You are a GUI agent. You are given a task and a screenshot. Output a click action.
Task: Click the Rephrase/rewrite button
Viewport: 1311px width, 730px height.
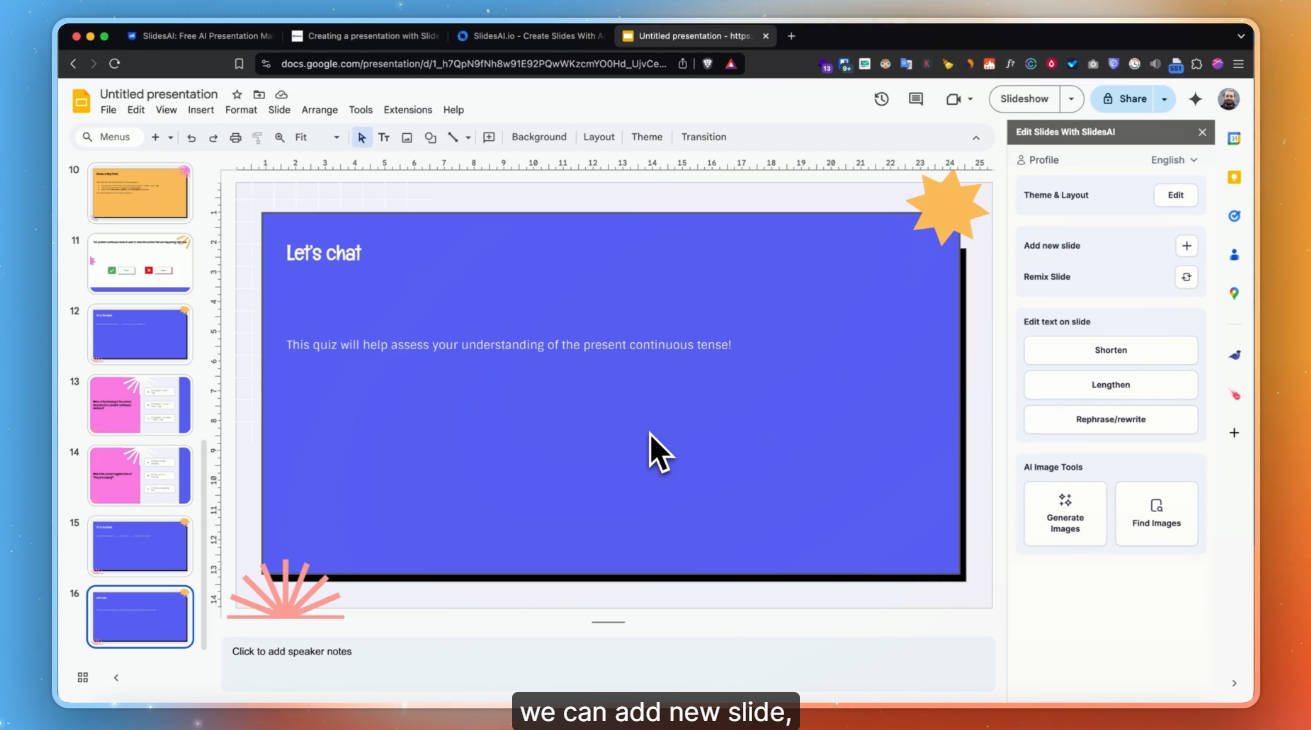(x=1111, y=420)
